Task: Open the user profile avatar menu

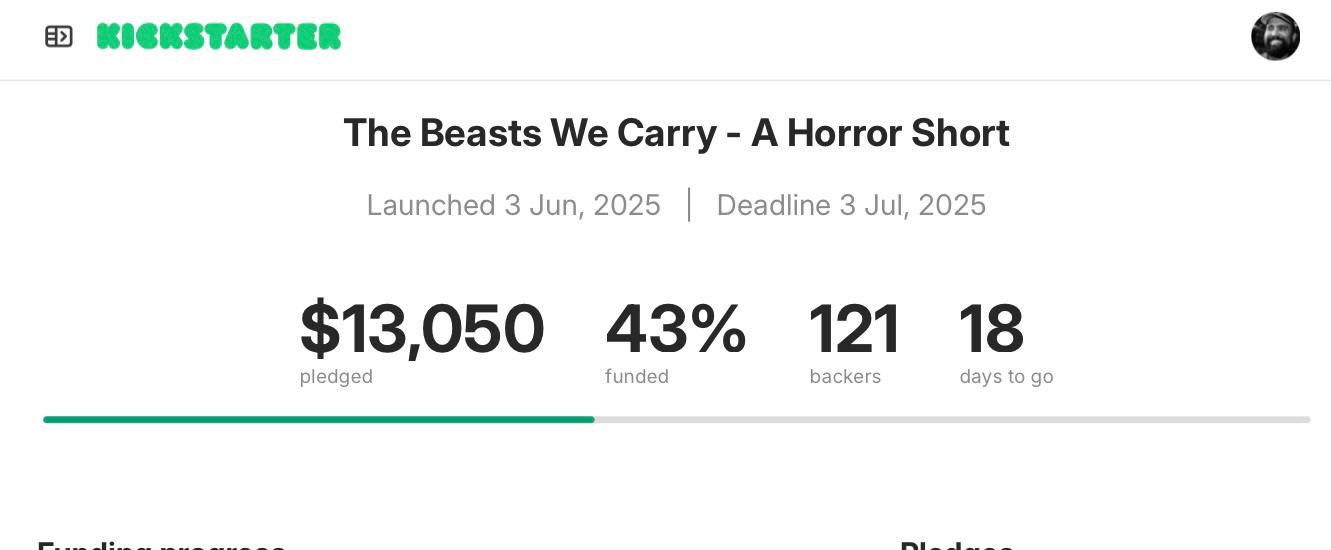Action: (x=1275, y=37)
